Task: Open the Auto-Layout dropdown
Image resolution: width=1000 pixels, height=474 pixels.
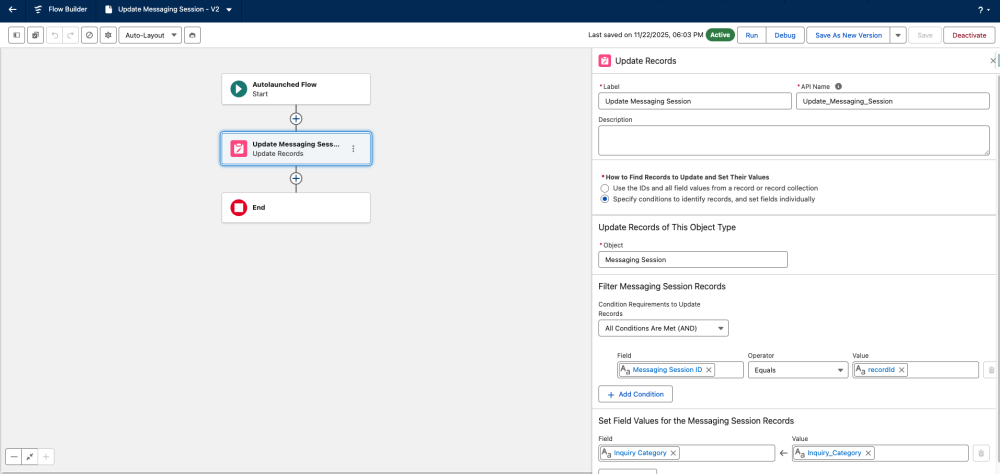Action: 150,35
